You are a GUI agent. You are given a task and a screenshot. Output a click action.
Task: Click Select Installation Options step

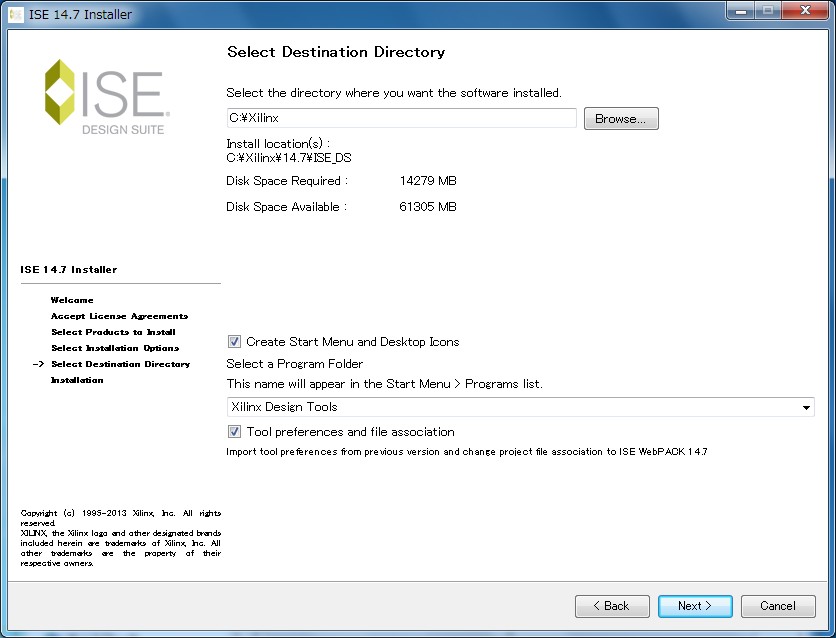pyautogui.click(x=115, y=348)
